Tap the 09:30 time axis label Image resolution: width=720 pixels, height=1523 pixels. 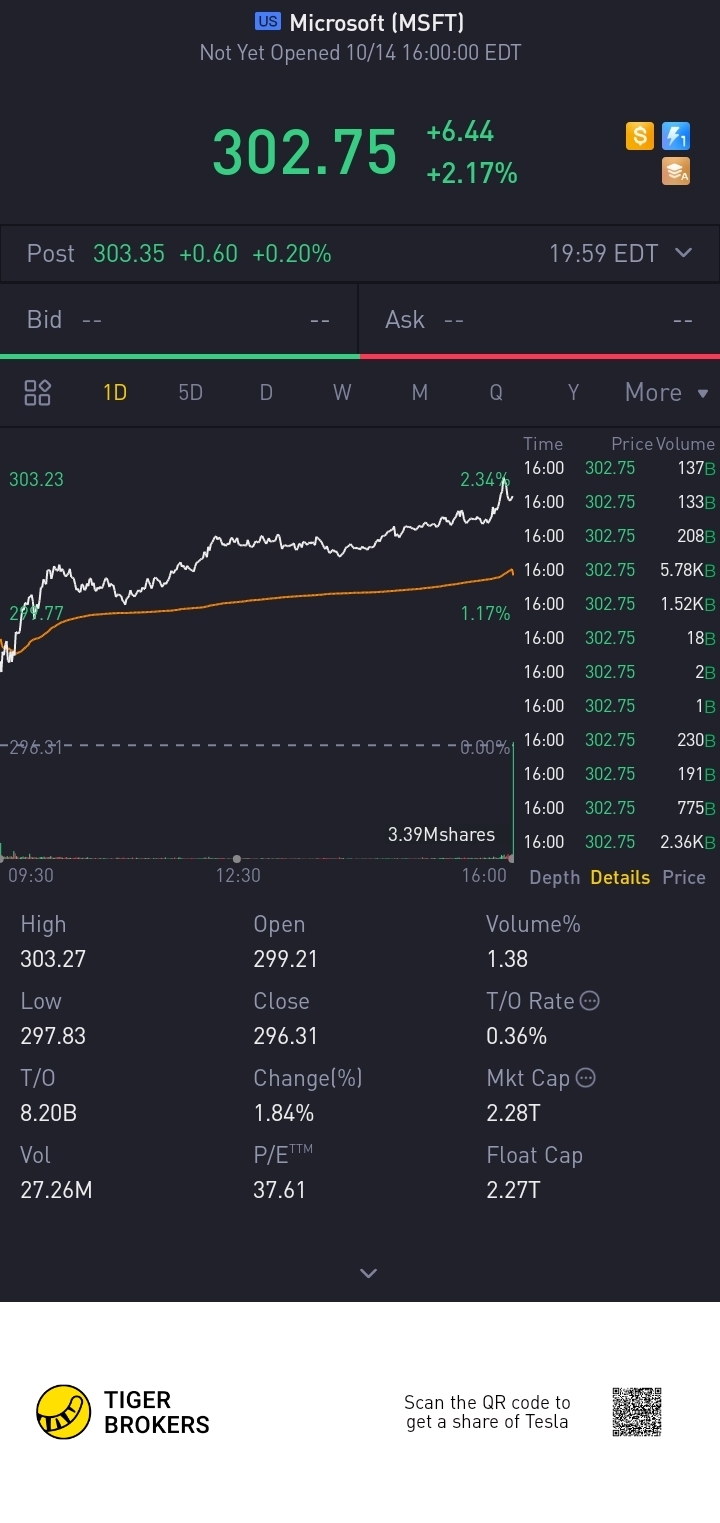tap(31, 875)
